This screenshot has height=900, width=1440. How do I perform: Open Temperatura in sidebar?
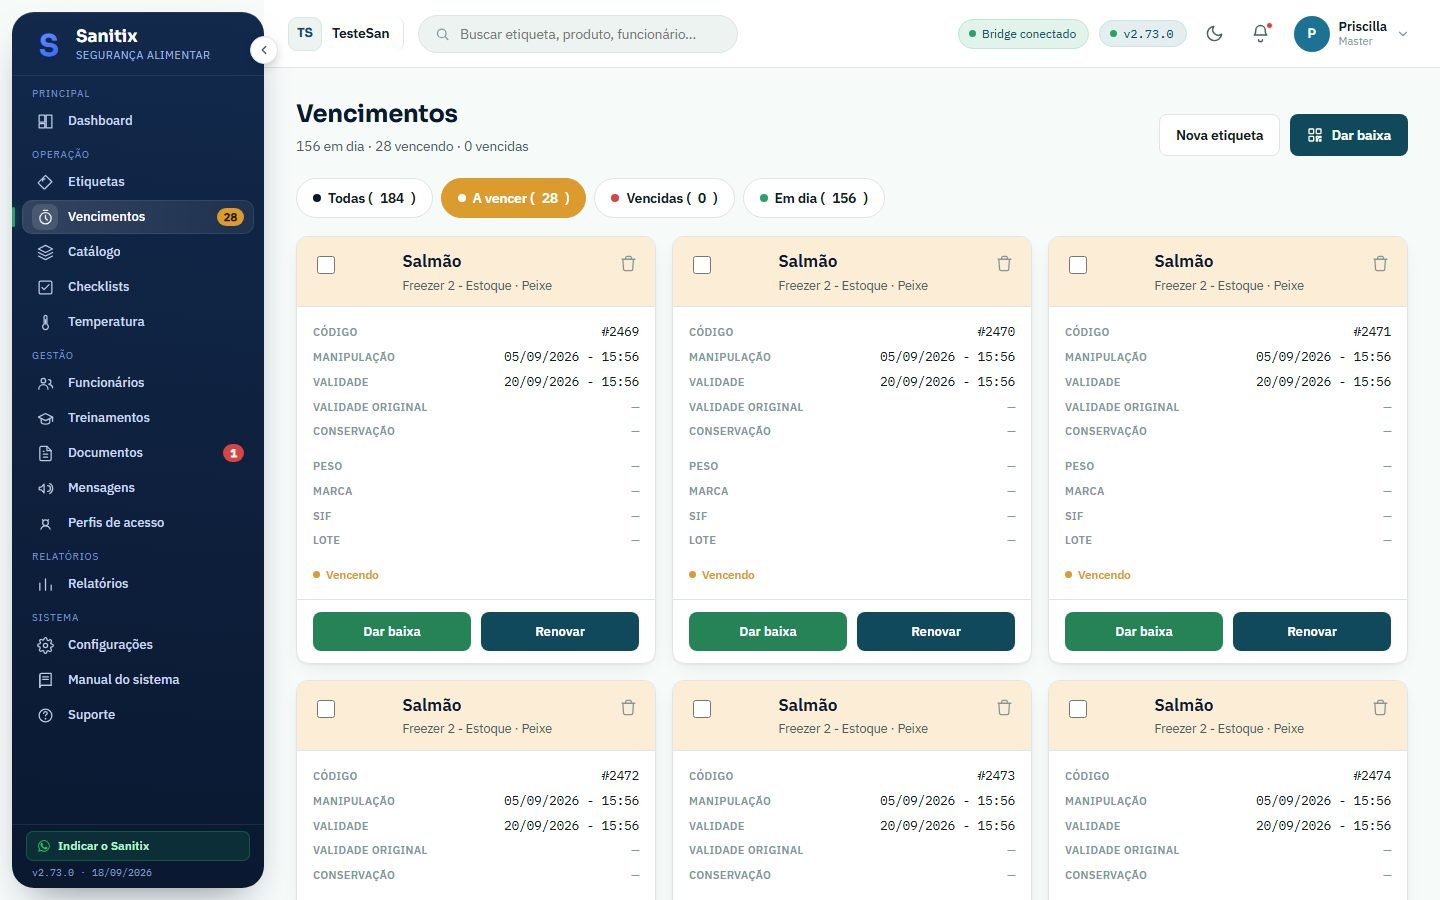click(138, 322)
